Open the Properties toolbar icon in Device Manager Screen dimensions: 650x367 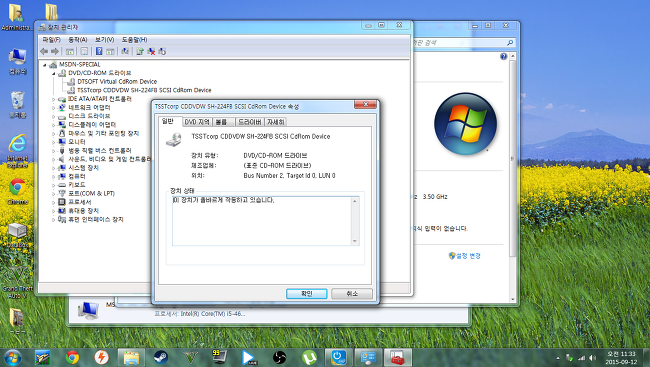pyautogui.click(x=84, y=51)
